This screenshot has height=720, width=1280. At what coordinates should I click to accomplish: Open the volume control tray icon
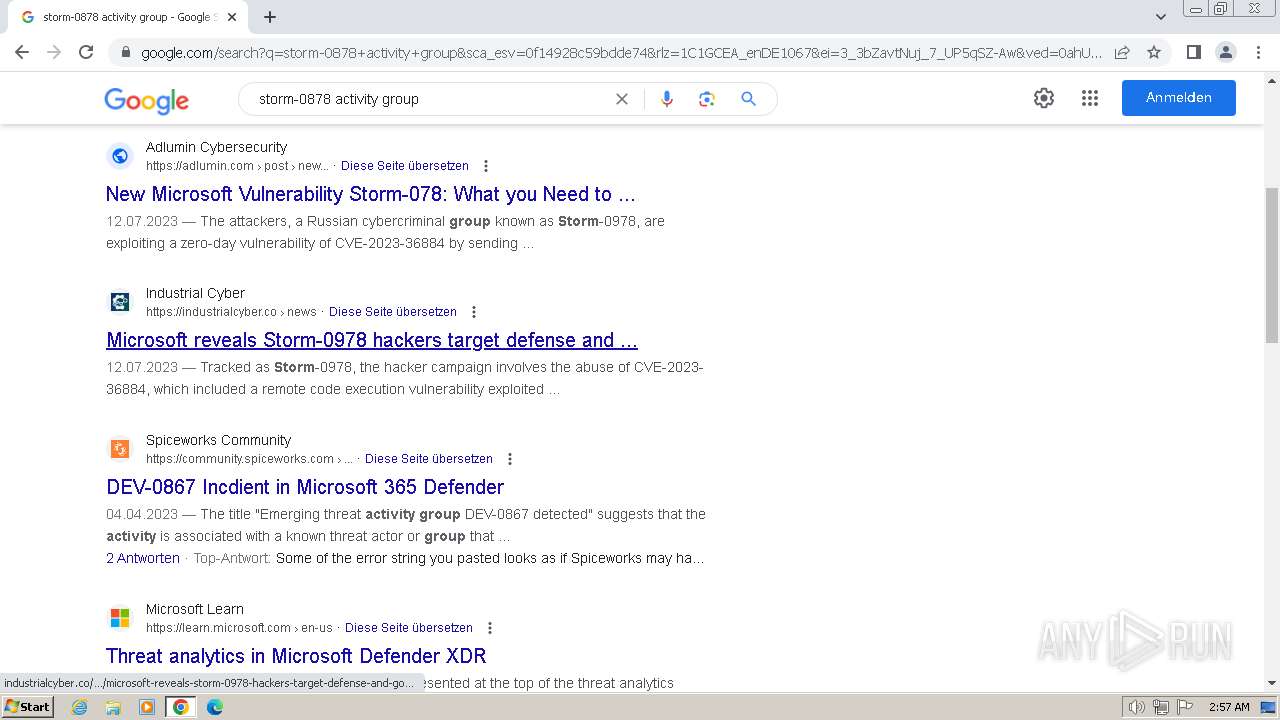click(1137, 707)
